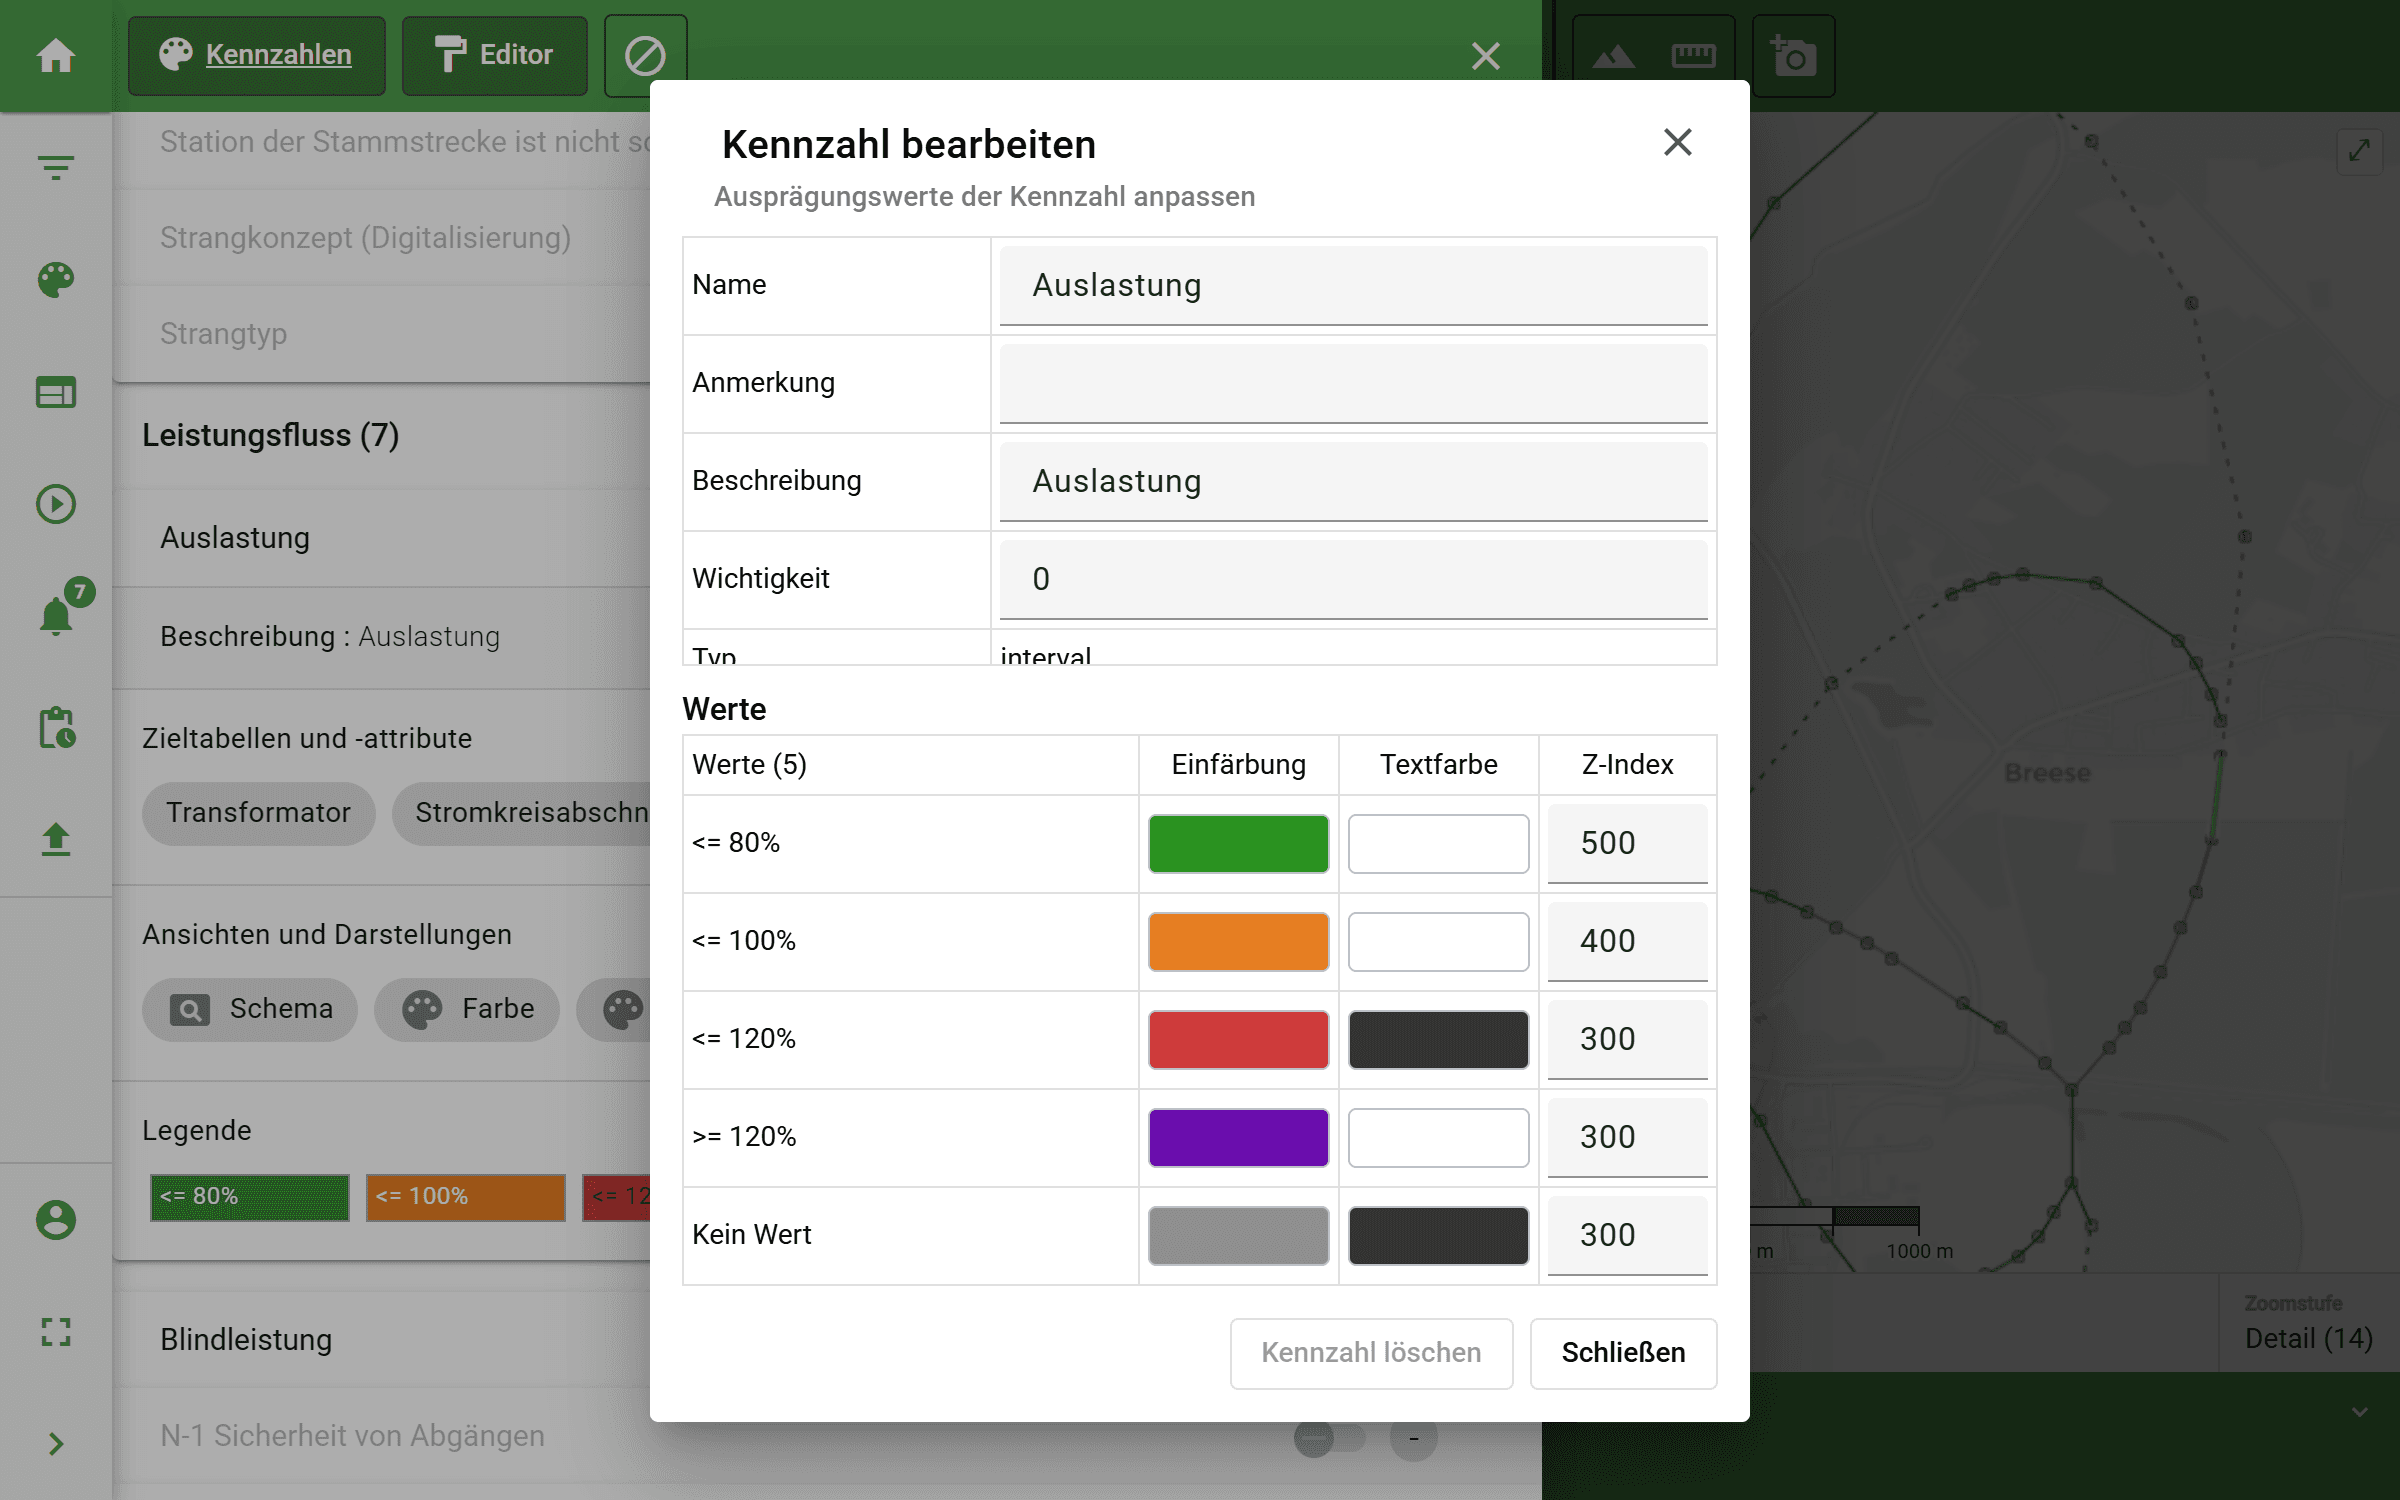Click the upload icon in the sidebar
2400x1500 pixels.
click(55, 840)
